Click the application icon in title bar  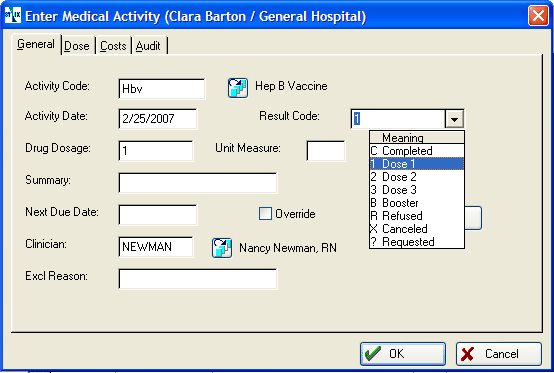tap(13, 16)
